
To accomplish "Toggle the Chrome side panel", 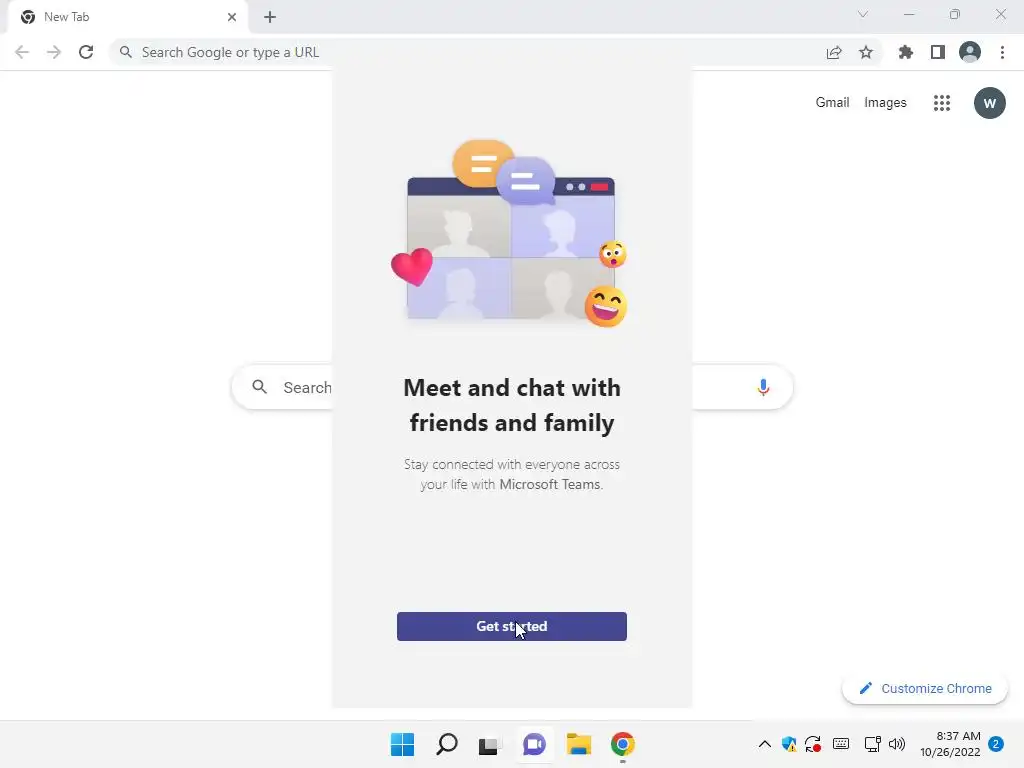I will click(938, 52).
